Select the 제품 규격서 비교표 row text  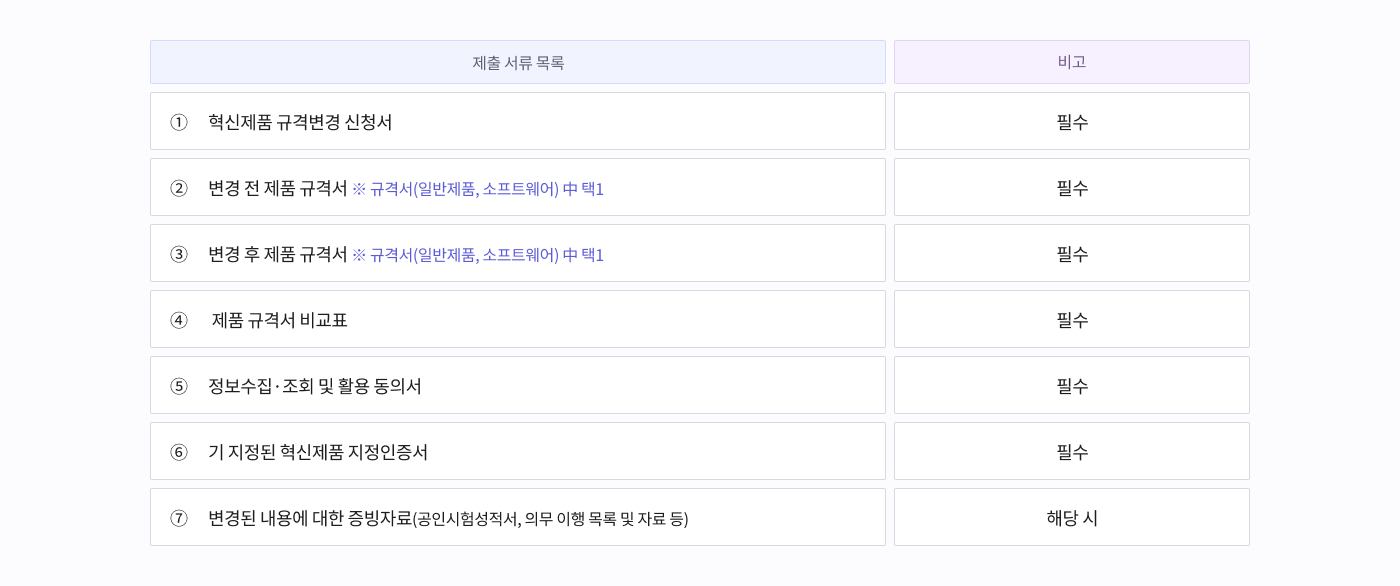tap(279, 320)
